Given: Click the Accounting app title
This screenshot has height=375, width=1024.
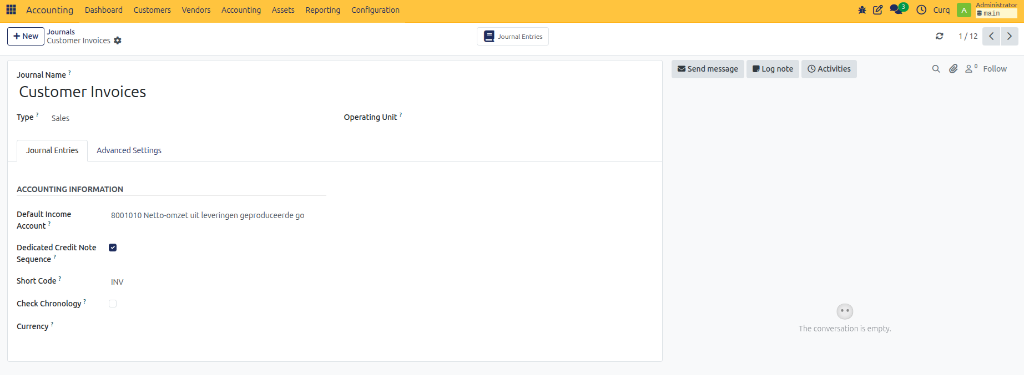Looking at the screenshot, I should (x=50, y=10).
